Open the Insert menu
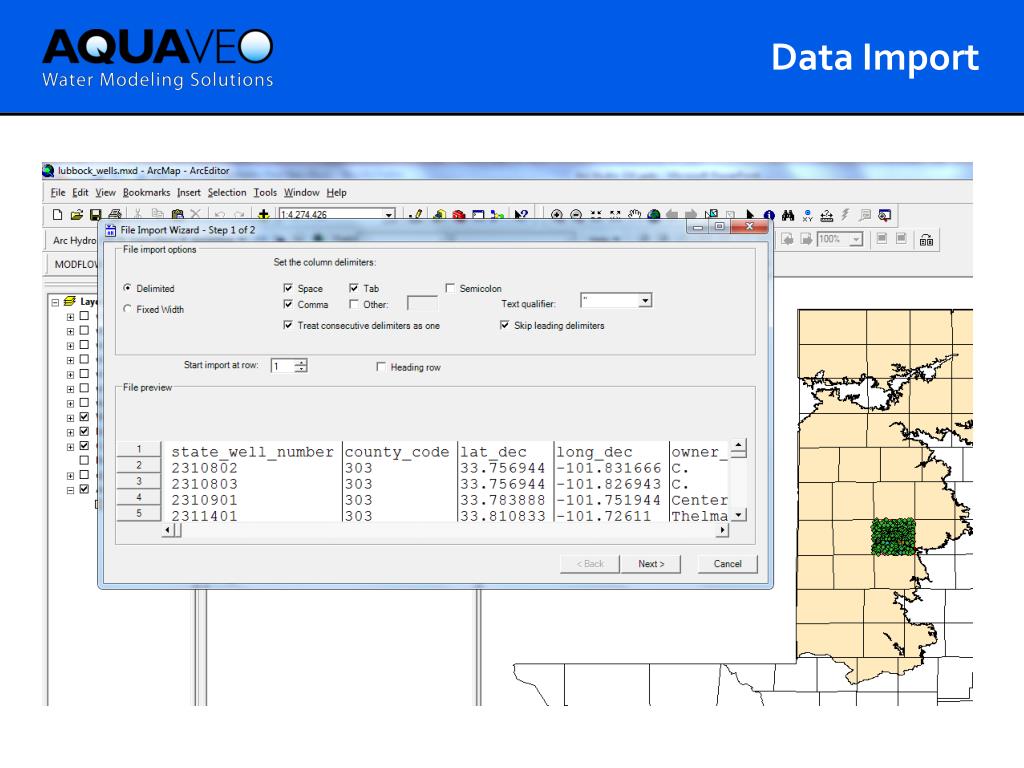This screenshot has width=1024, height=768. (x=189, y=193)
